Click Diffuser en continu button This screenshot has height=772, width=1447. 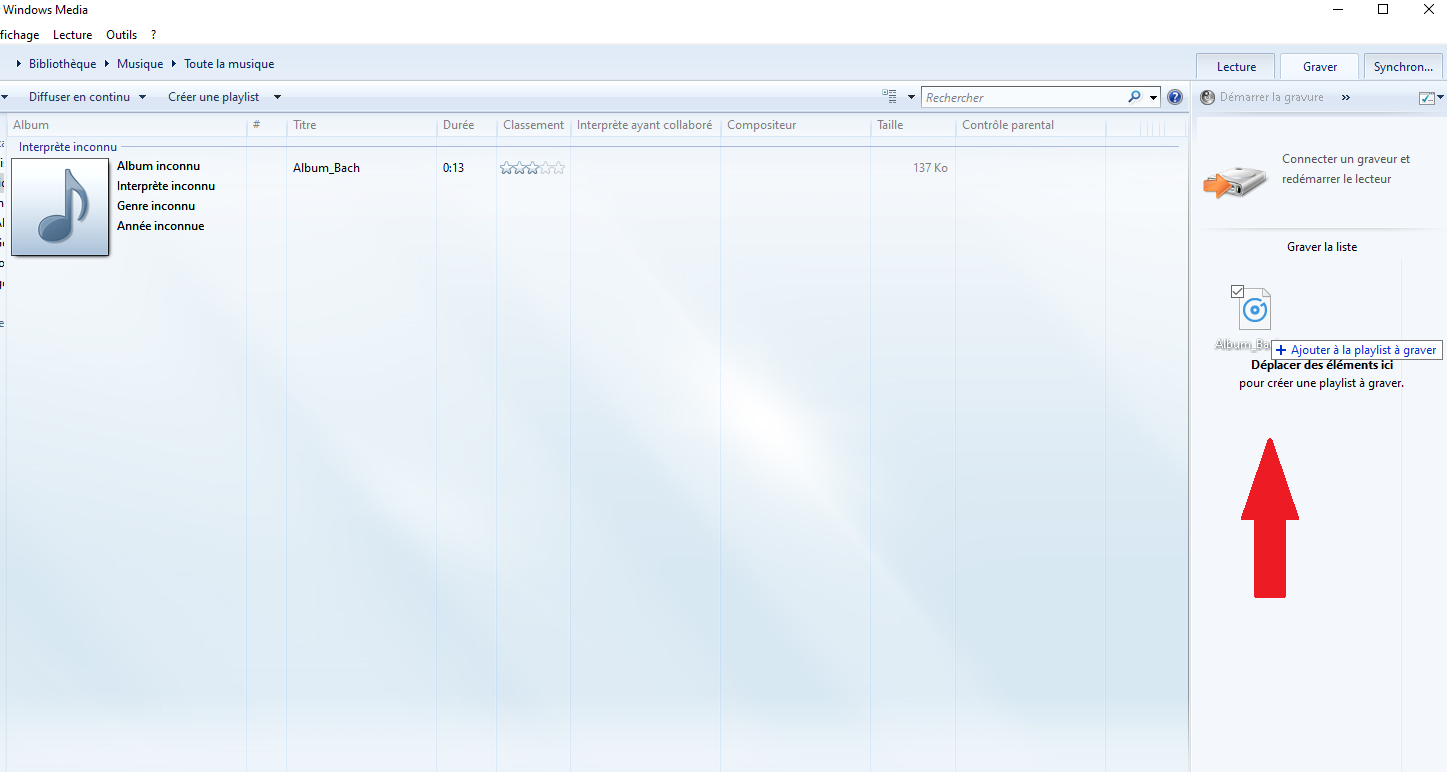[80, 97]
